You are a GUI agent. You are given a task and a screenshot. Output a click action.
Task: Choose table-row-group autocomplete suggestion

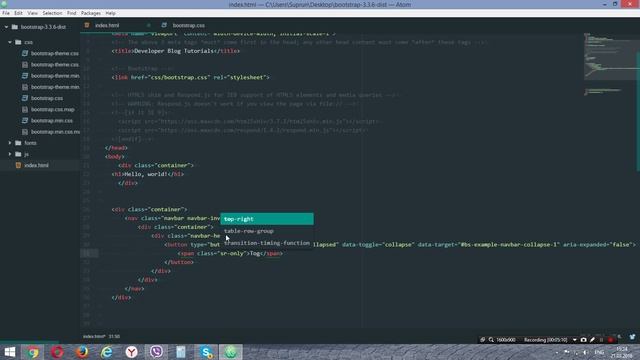(267, 231)
